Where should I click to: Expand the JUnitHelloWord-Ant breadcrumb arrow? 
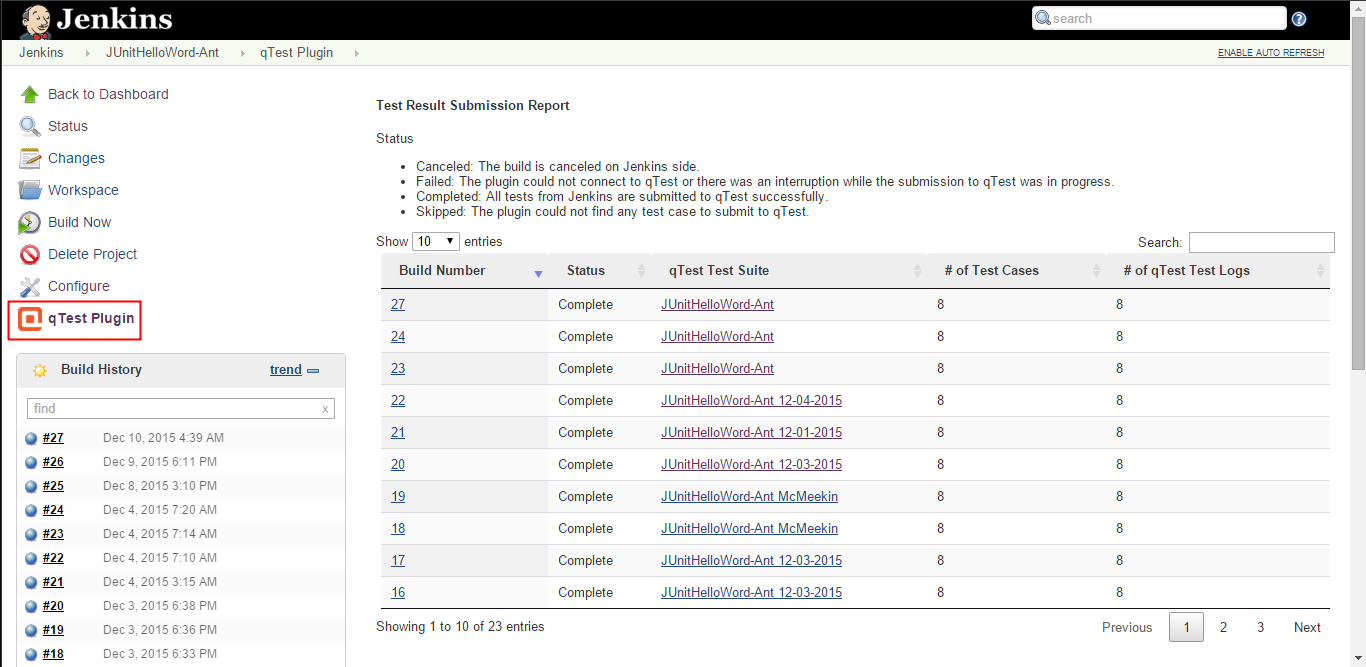(x=242, y=53)
